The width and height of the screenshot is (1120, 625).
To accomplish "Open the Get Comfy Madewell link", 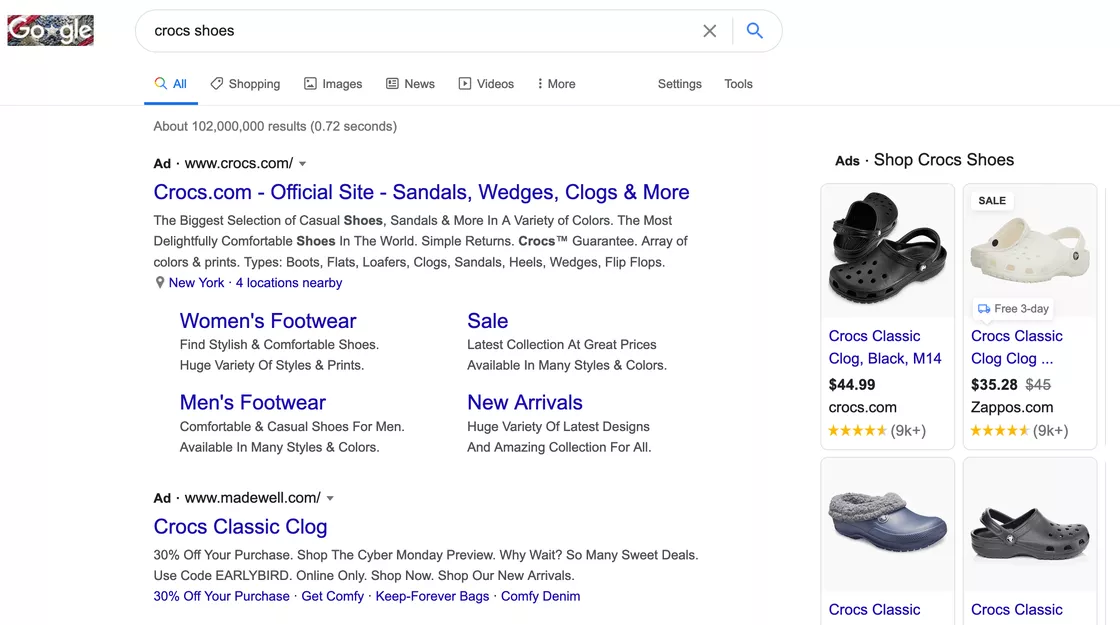I will pyautogui.click(x=332, y=596).
